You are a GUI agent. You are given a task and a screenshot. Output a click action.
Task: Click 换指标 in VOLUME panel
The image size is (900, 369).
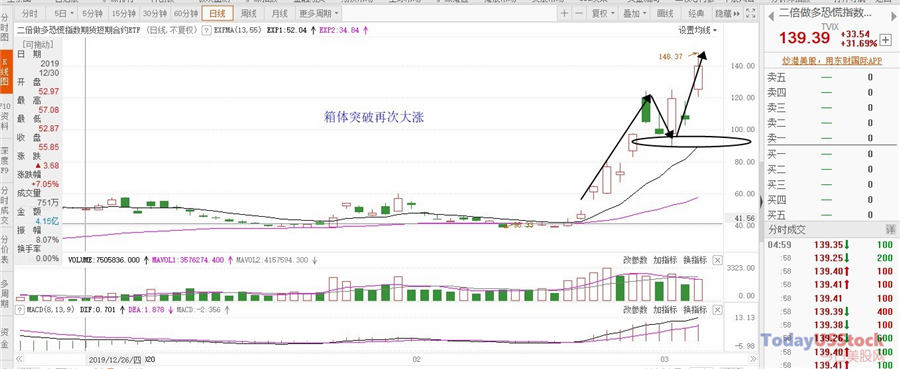click(x=695, y=260)
